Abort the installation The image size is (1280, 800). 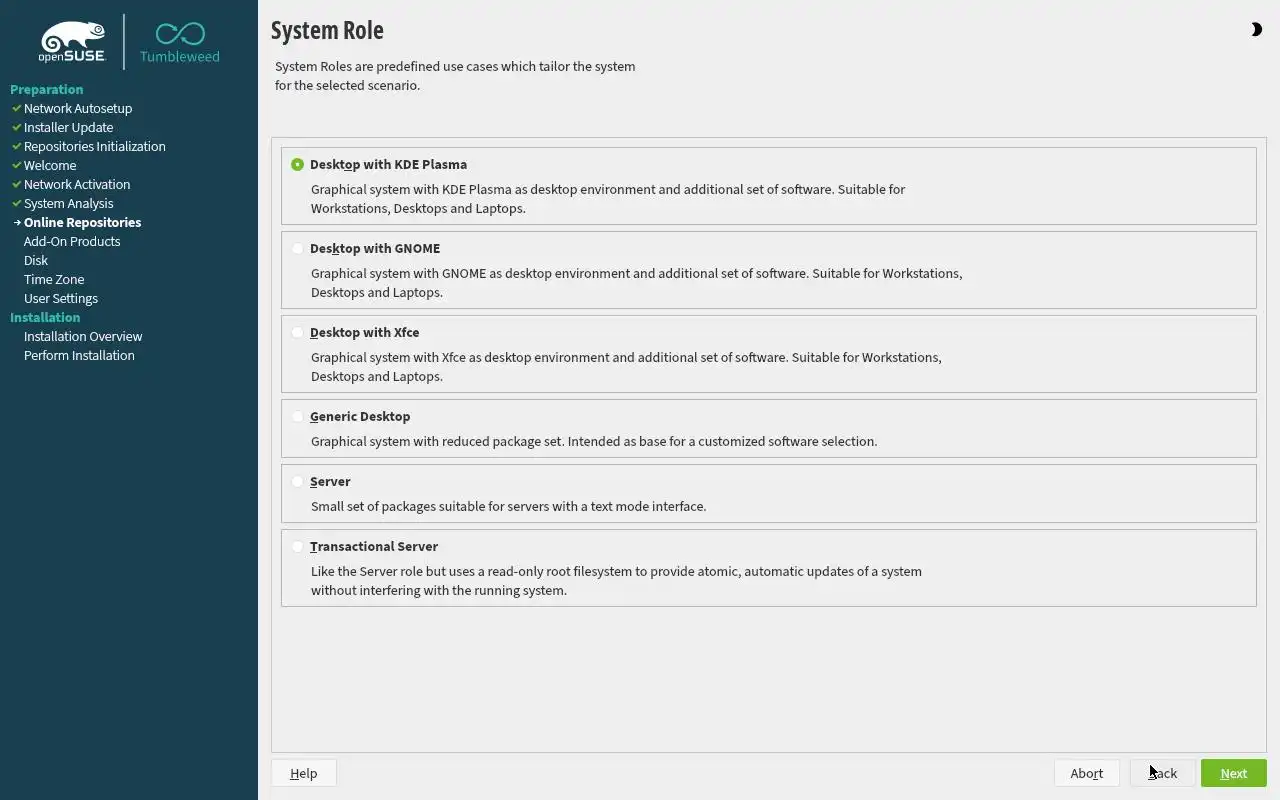tap(1086, 773)
